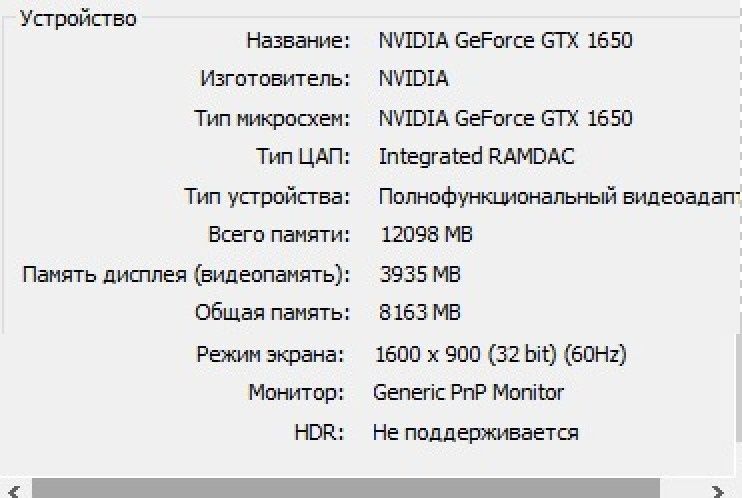Viewport: 742px width, 498px height.
Task: Click the right scroll arrow of horizontal scrollbar
Action: tap(716, 489)
